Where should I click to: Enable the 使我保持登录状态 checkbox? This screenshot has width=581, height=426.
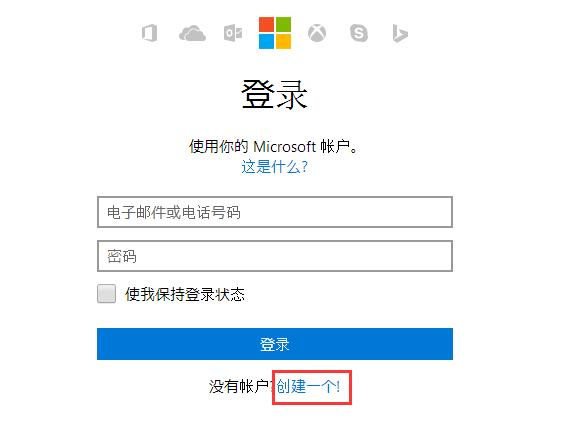[x=106, y=294]
